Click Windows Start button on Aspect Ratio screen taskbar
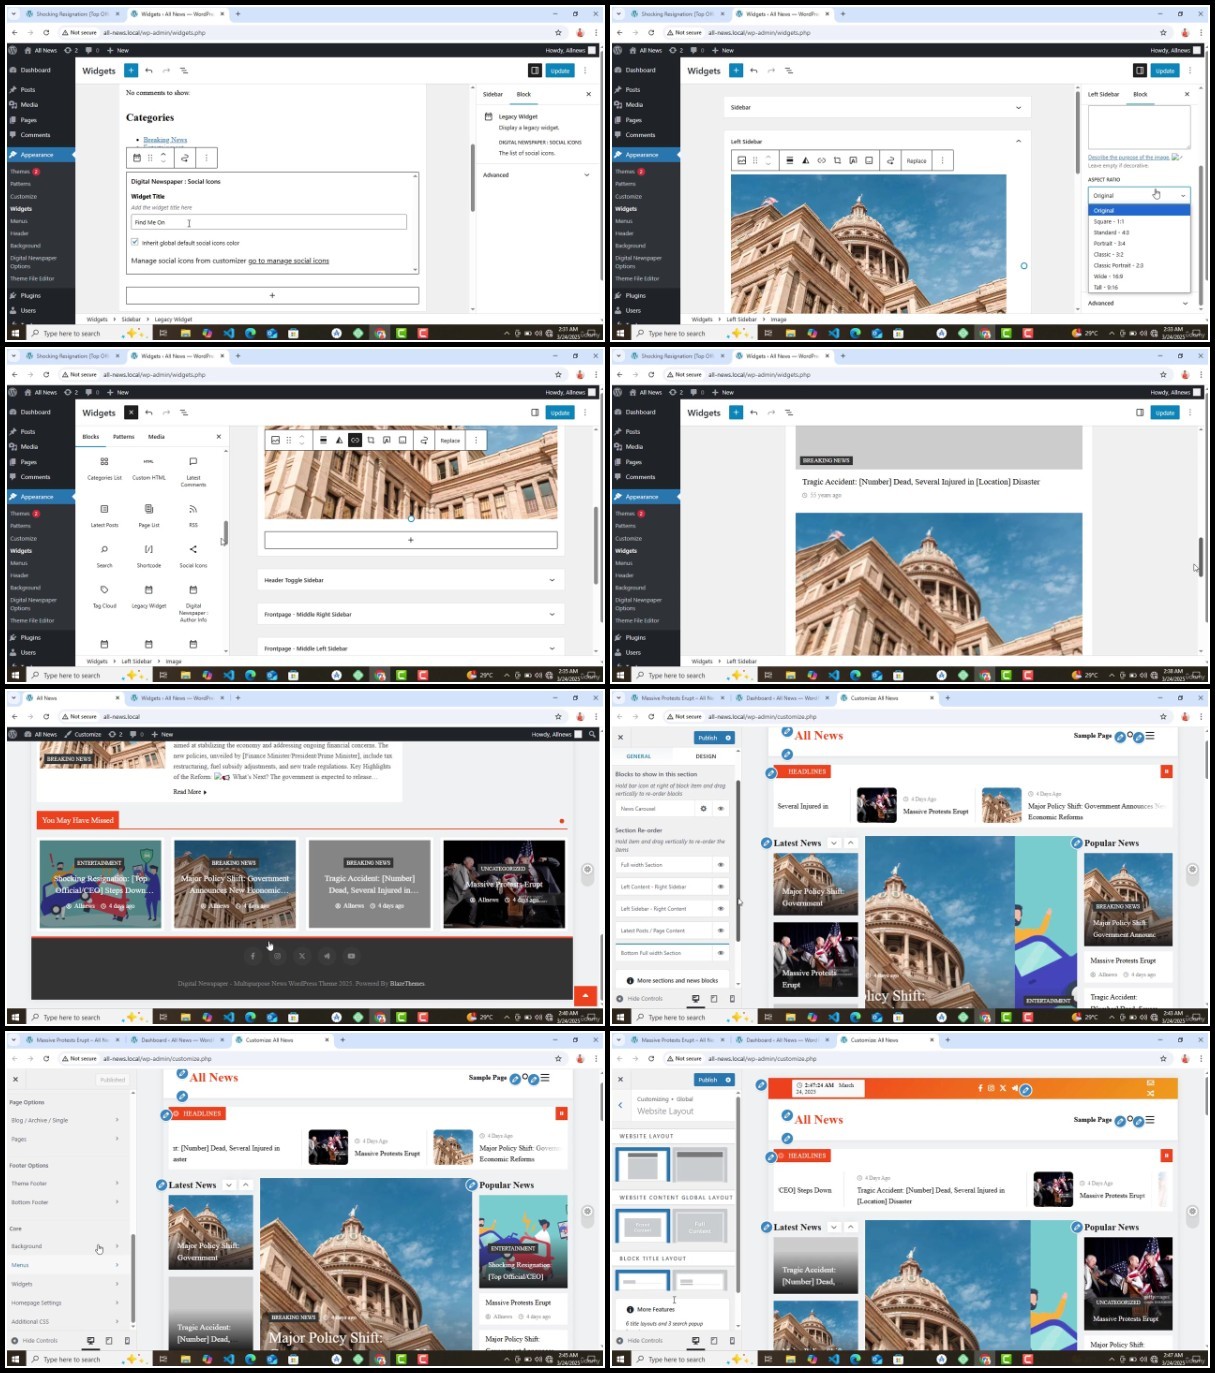The image size is (1215, 1373). [620, 333]
